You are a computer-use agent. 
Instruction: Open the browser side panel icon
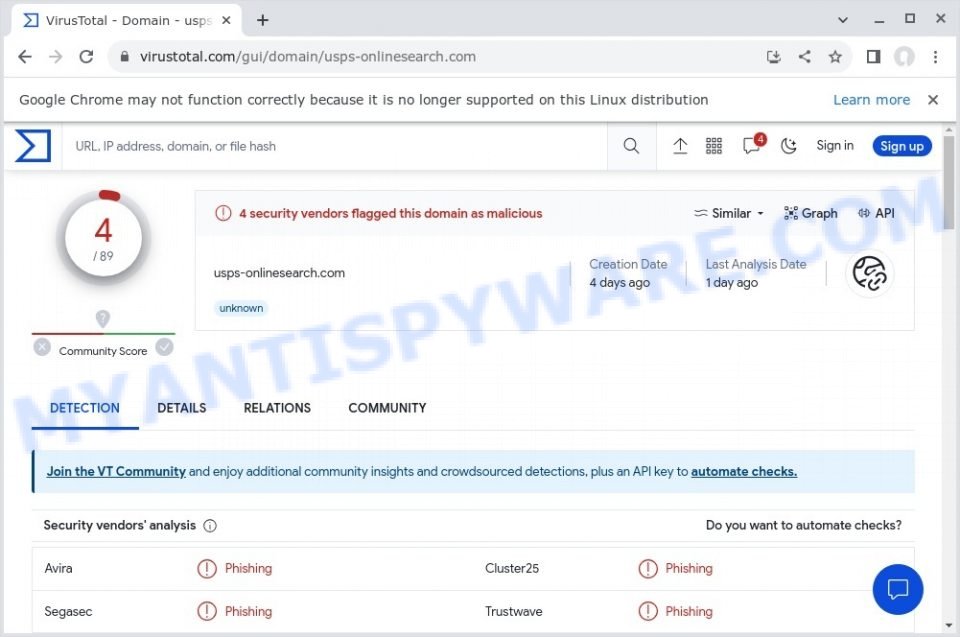tap(874, 57)
